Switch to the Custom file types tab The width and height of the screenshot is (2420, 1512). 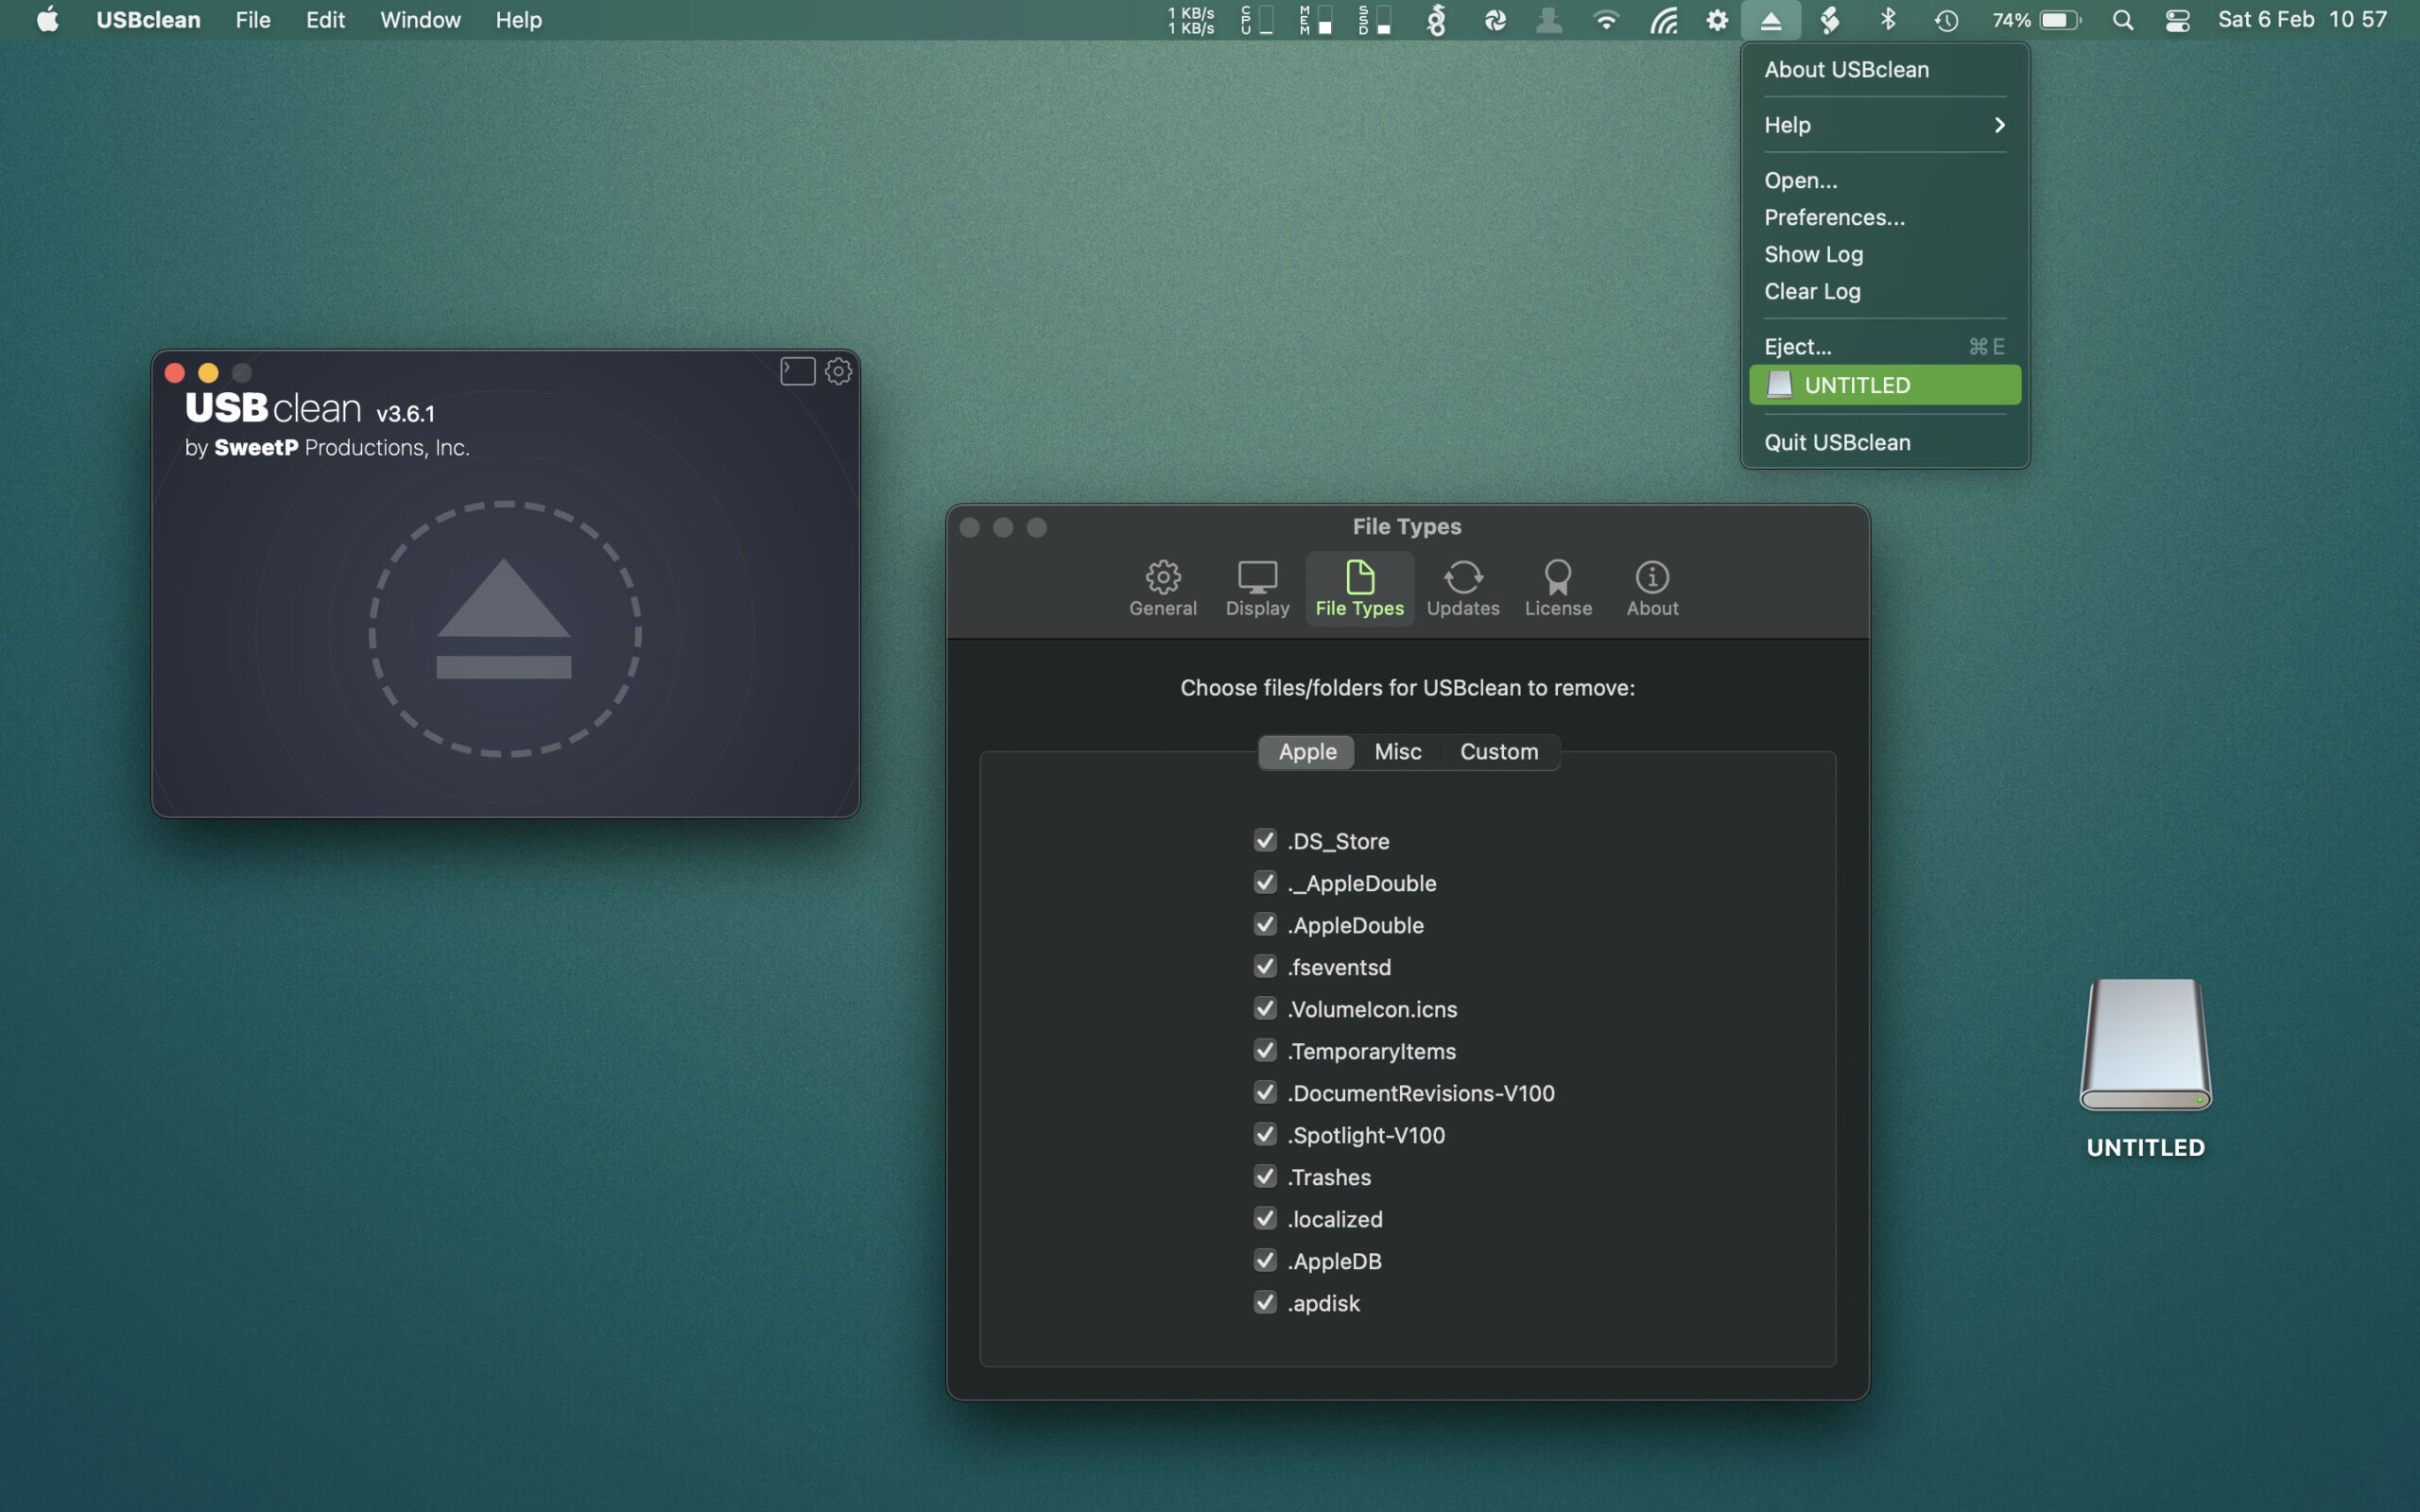[x=1499, y=752]
